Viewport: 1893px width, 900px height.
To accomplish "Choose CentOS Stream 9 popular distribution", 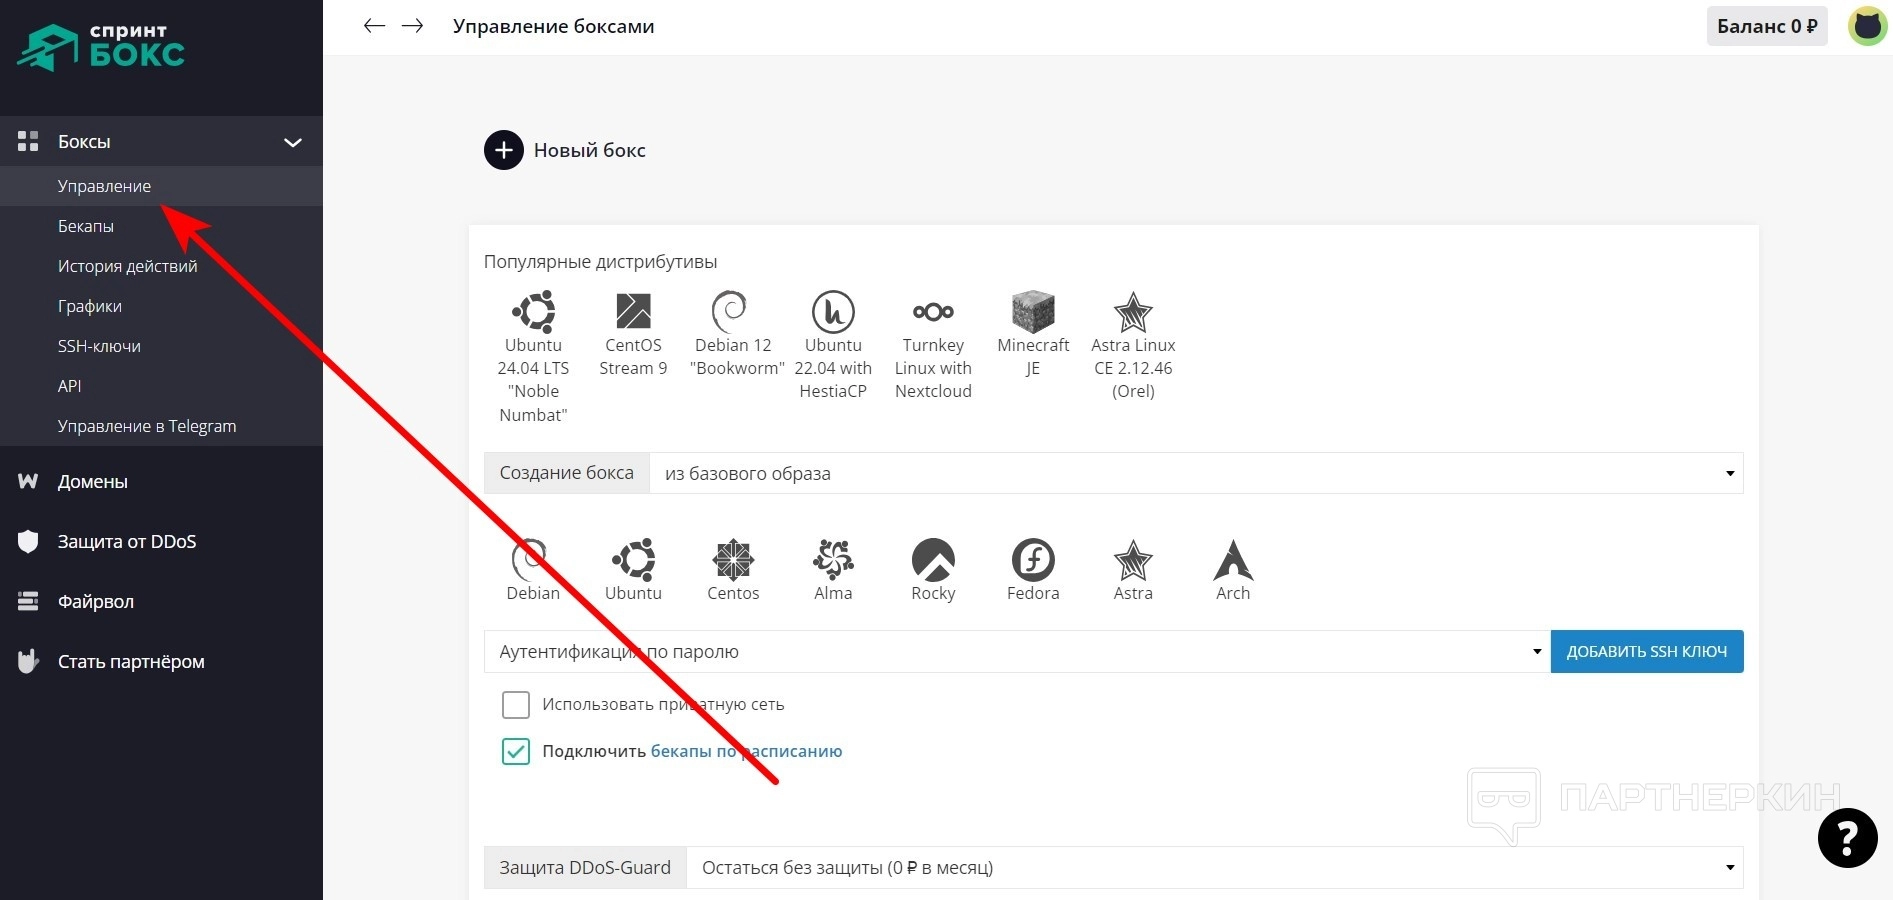I will point(633,313).
